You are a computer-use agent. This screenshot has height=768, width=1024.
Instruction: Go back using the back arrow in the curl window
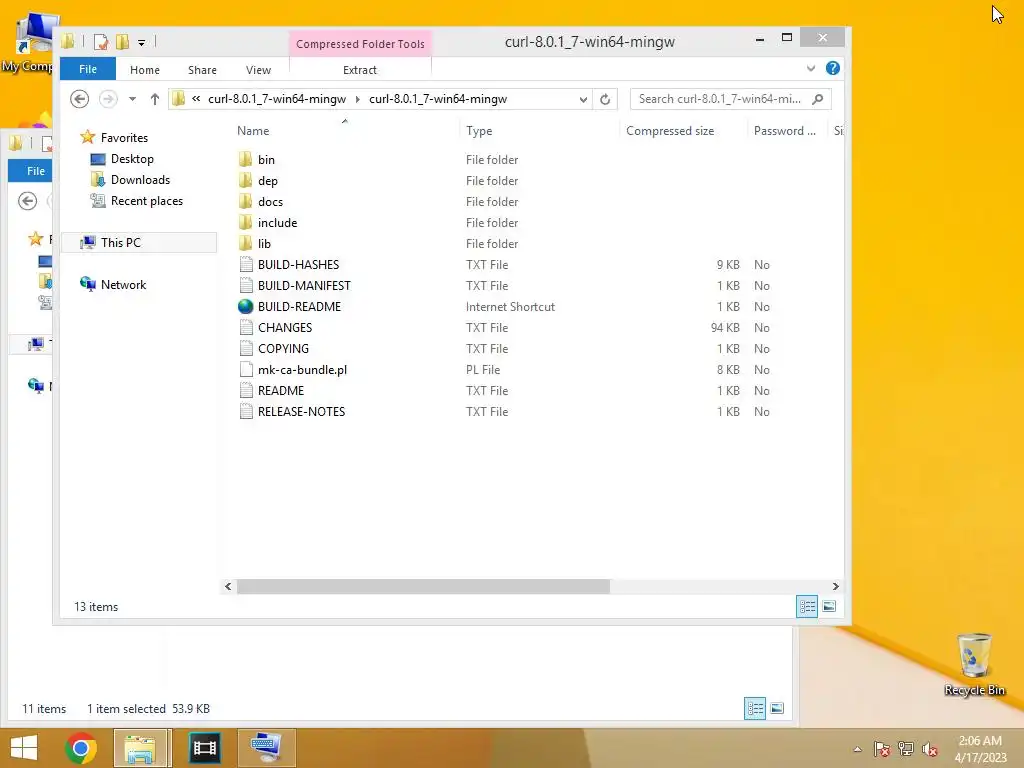tap(80, 99)
